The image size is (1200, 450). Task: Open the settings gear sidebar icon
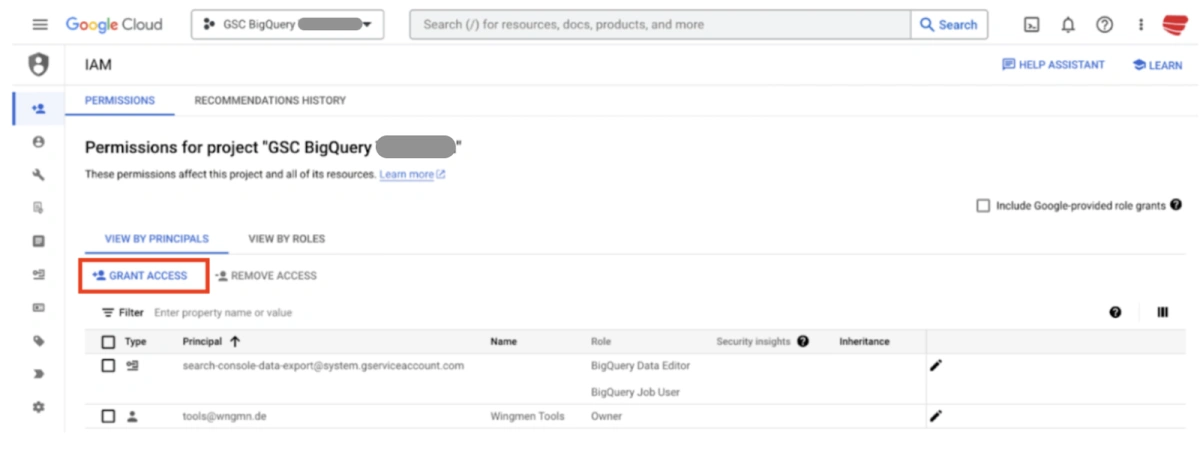point(38,407)
